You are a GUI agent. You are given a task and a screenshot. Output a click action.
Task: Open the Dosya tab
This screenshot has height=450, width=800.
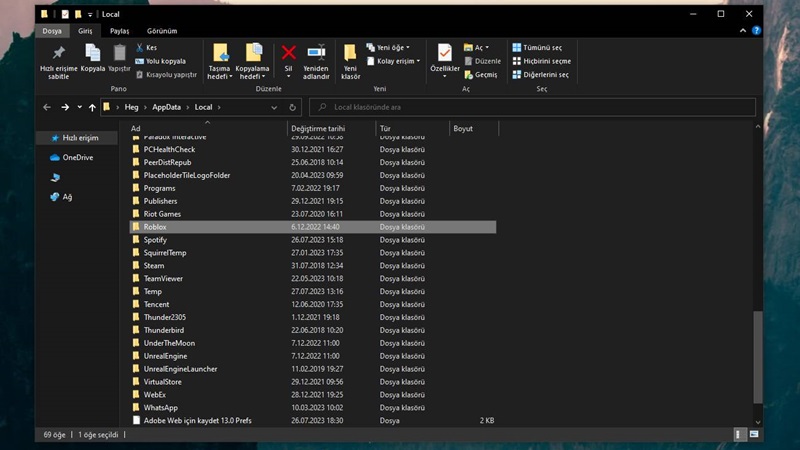pos(52,31)
